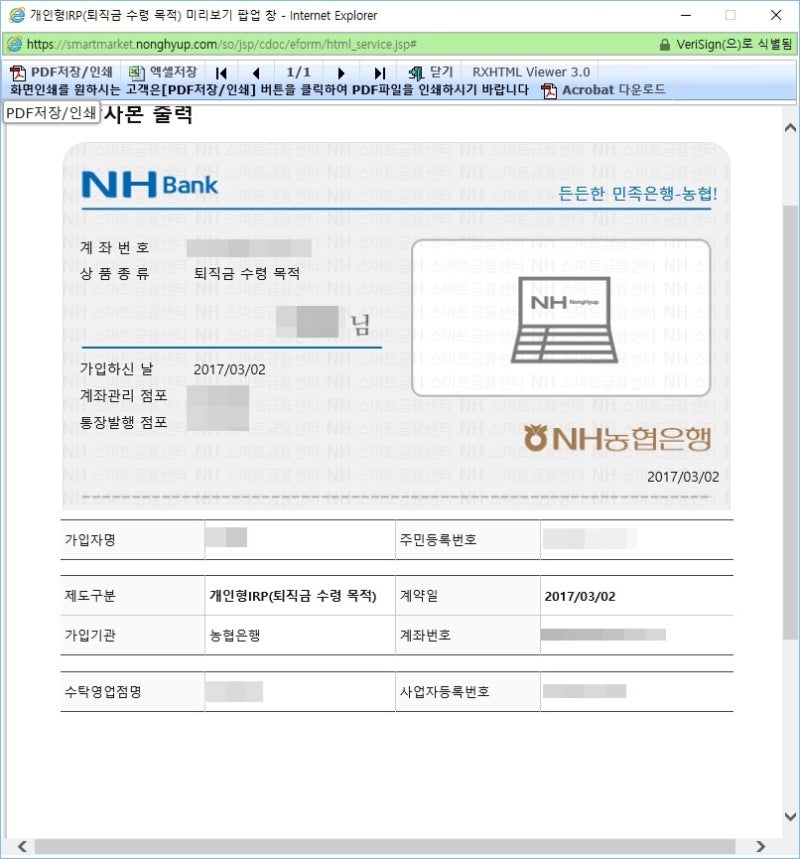Click the vertical scrollbar up arrow
Viewport: 800px width, 859px height.
tap(790, 128)
